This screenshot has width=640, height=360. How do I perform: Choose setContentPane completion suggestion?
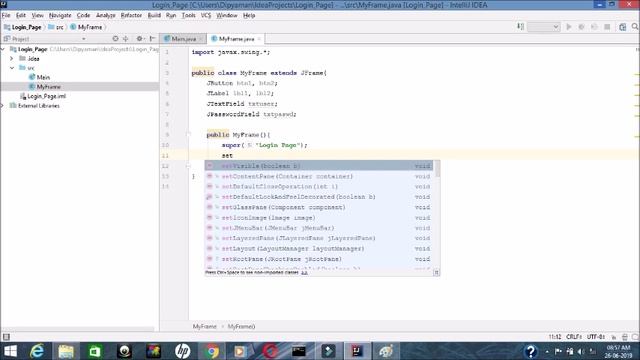tap(319, 176)
